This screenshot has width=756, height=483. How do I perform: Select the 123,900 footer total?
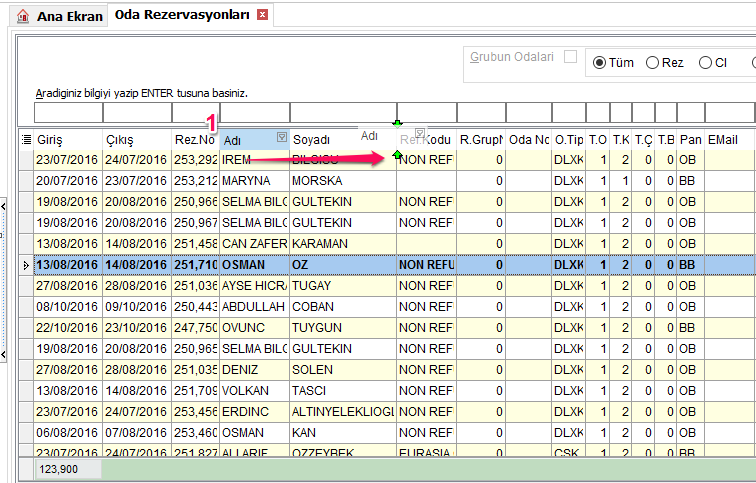tap(68, 470)
